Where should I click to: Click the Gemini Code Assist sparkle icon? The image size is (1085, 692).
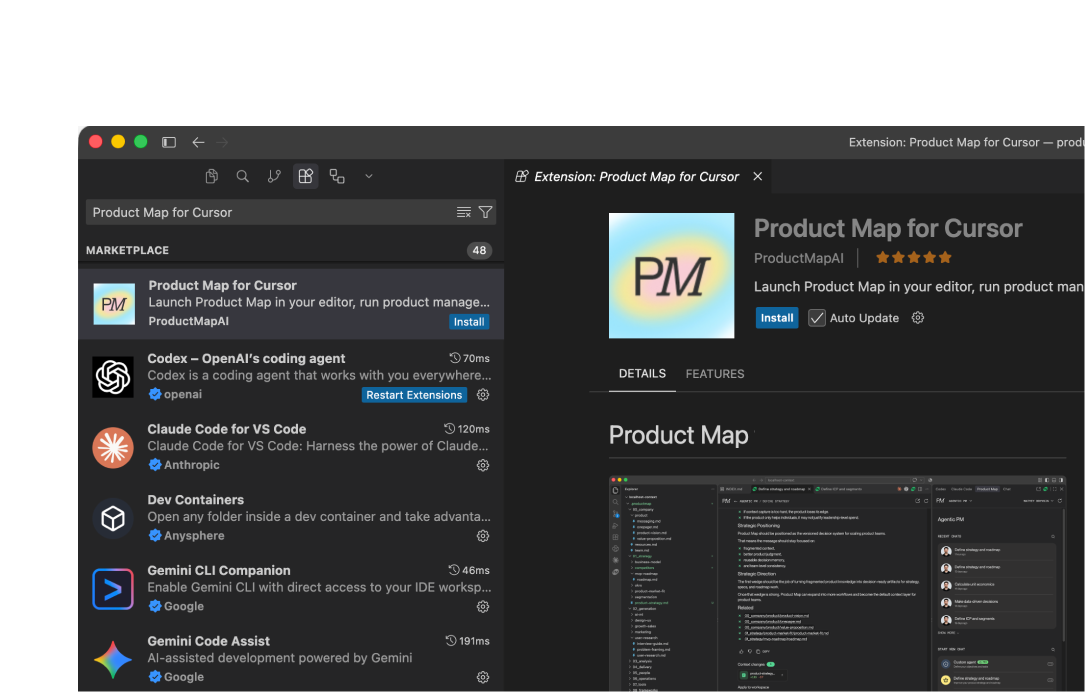pos(113,659)
